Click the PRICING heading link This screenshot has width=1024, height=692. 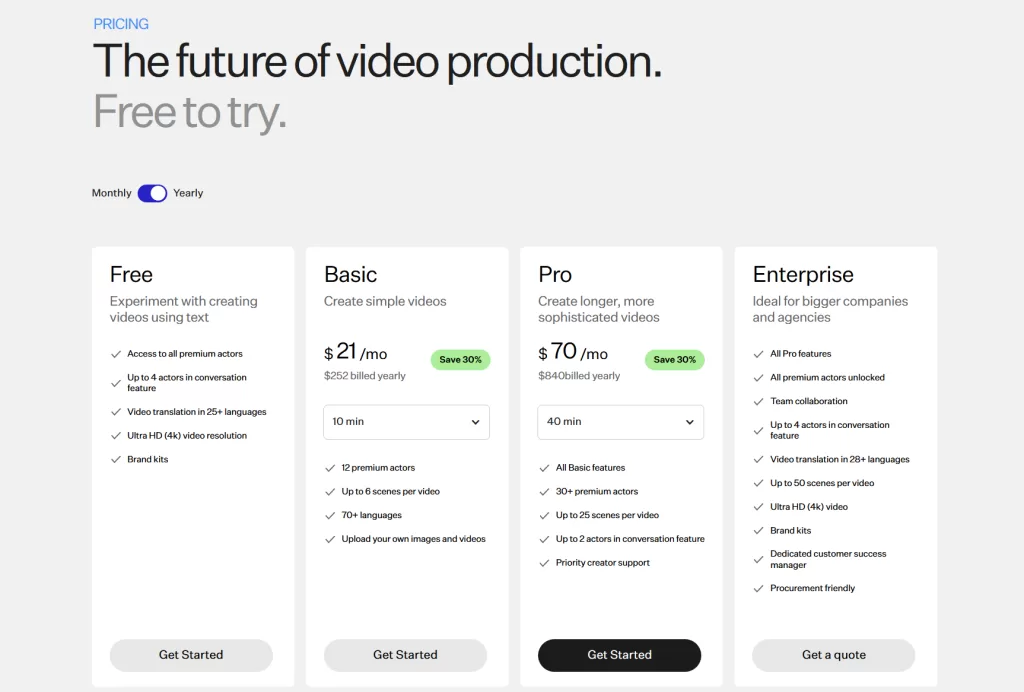tap(121, 24)
